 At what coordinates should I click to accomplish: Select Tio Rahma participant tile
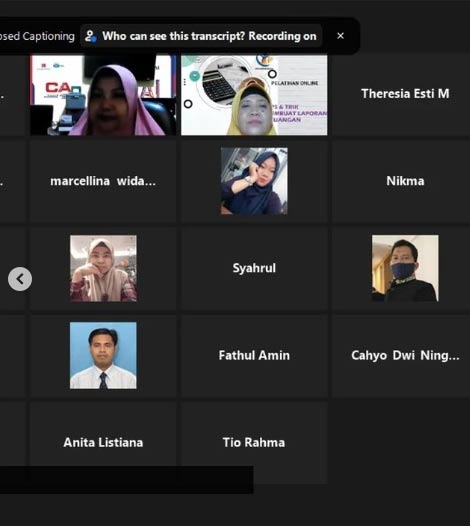pyautogui.click(x=254, y=442)
